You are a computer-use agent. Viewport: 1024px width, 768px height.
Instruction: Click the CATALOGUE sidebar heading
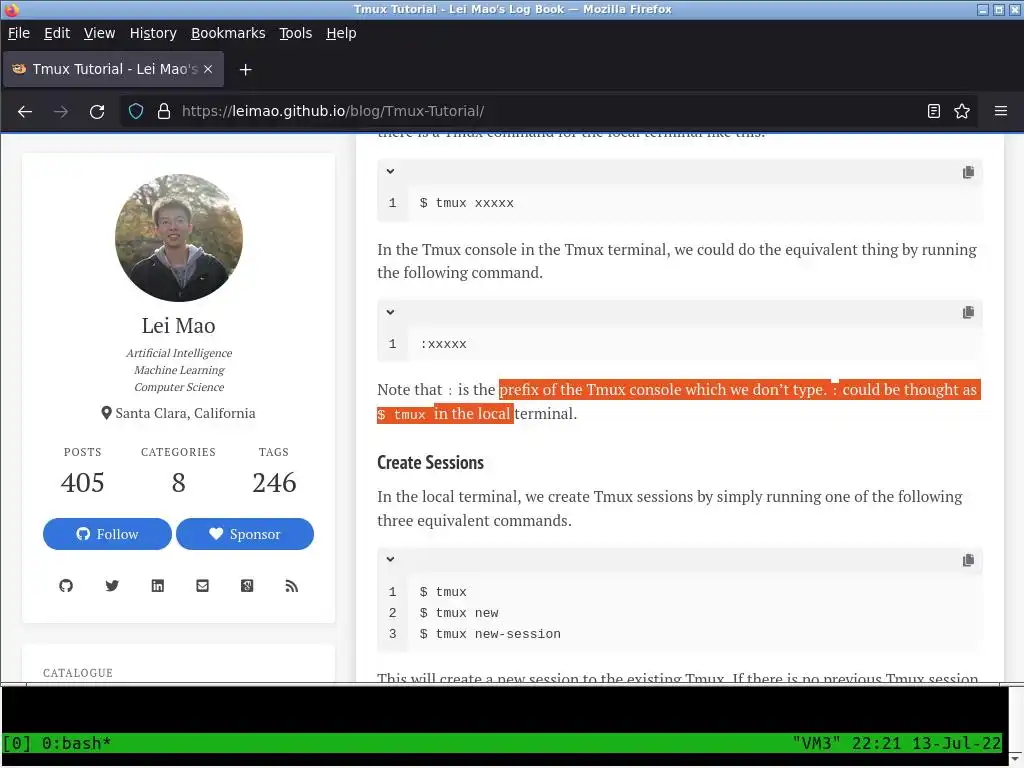pyautogui.click(x=78, y=673)
